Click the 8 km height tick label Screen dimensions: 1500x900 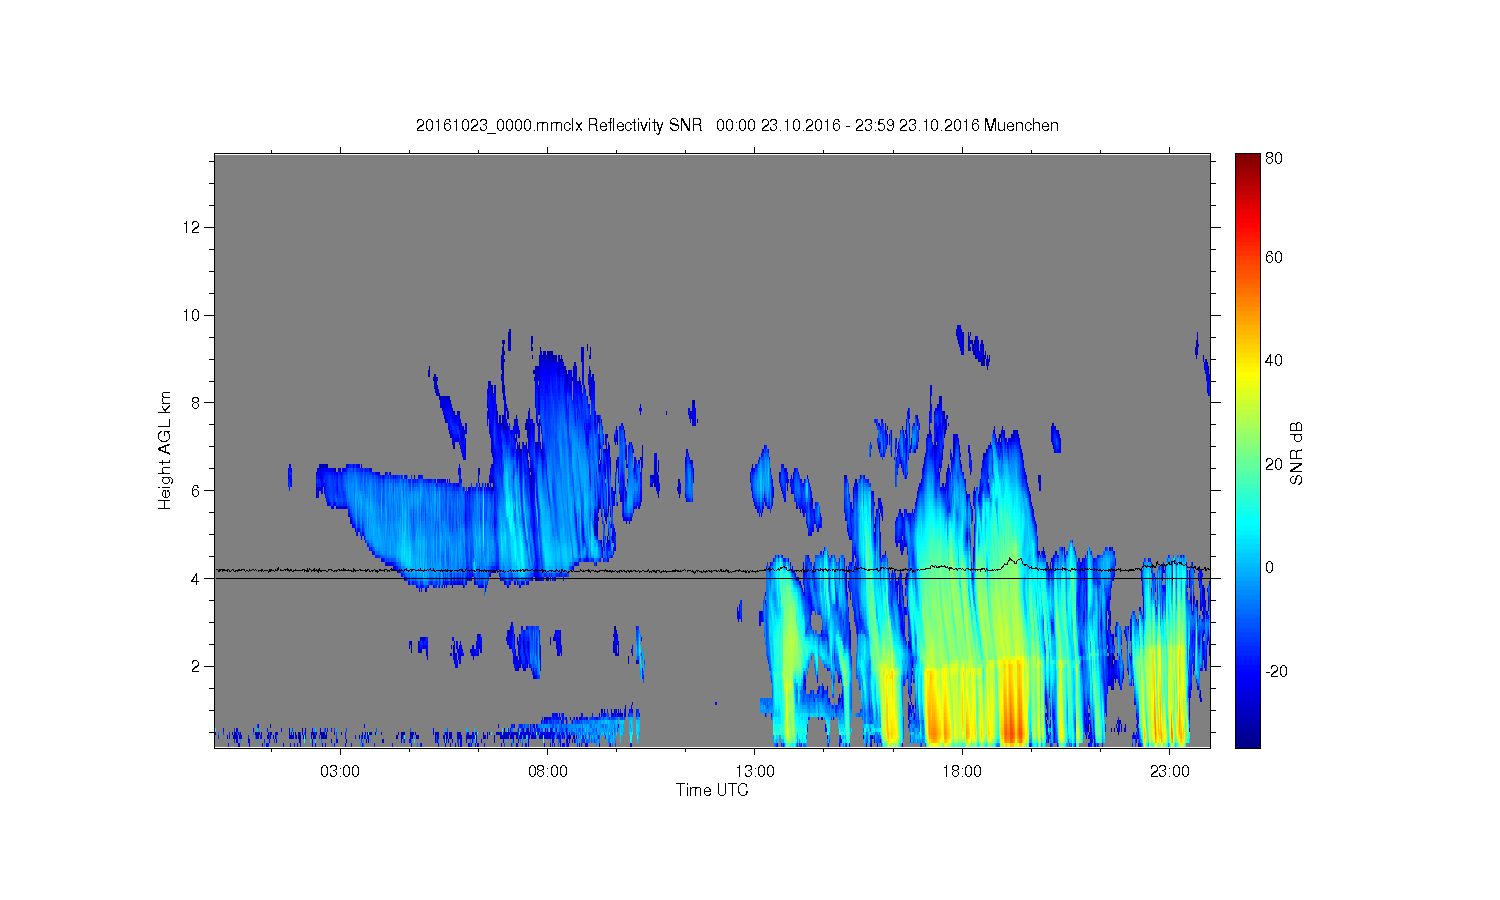[x=197, y=403]
